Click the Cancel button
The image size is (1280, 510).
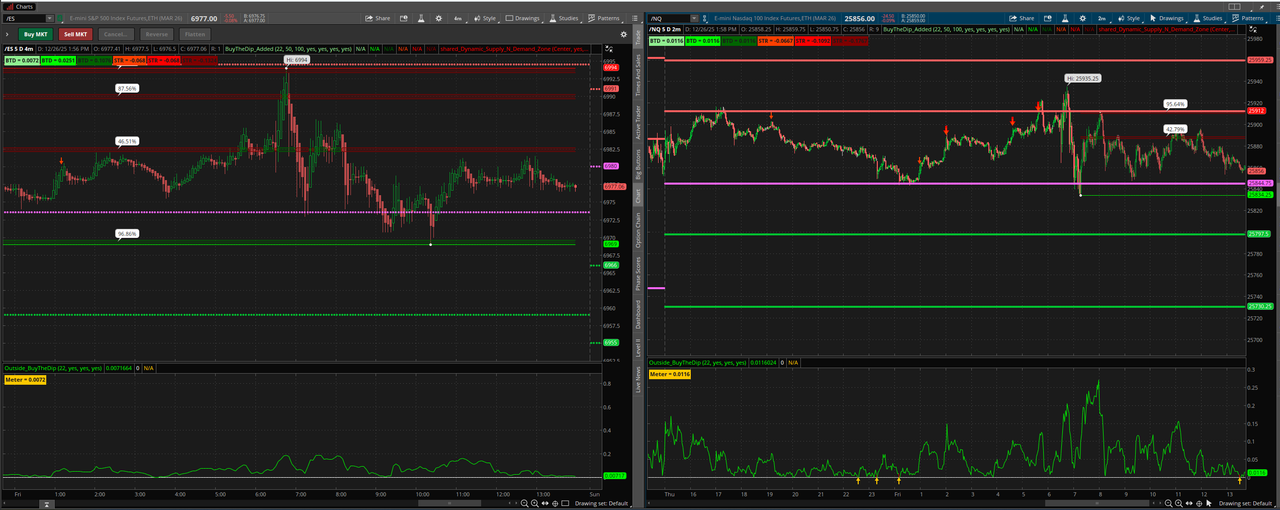pos(116,34)
